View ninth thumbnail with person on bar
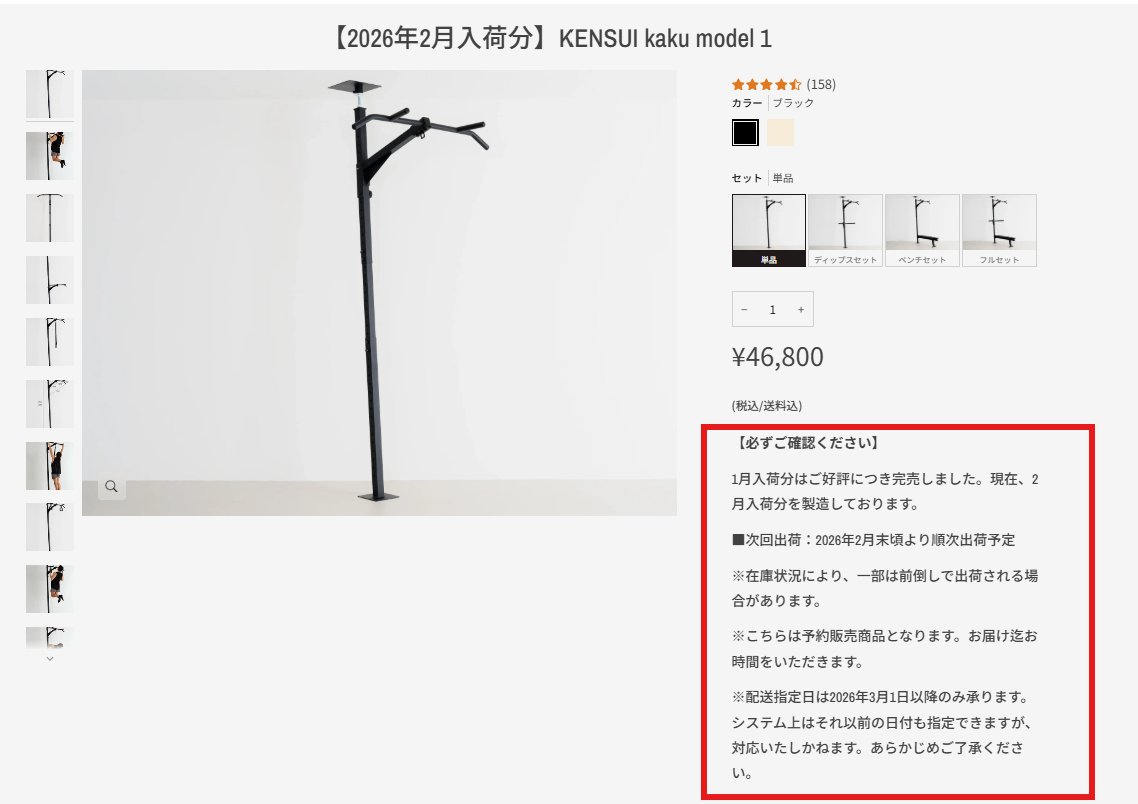The width and height of the screenshot is (1138, 804). (49, 589)
